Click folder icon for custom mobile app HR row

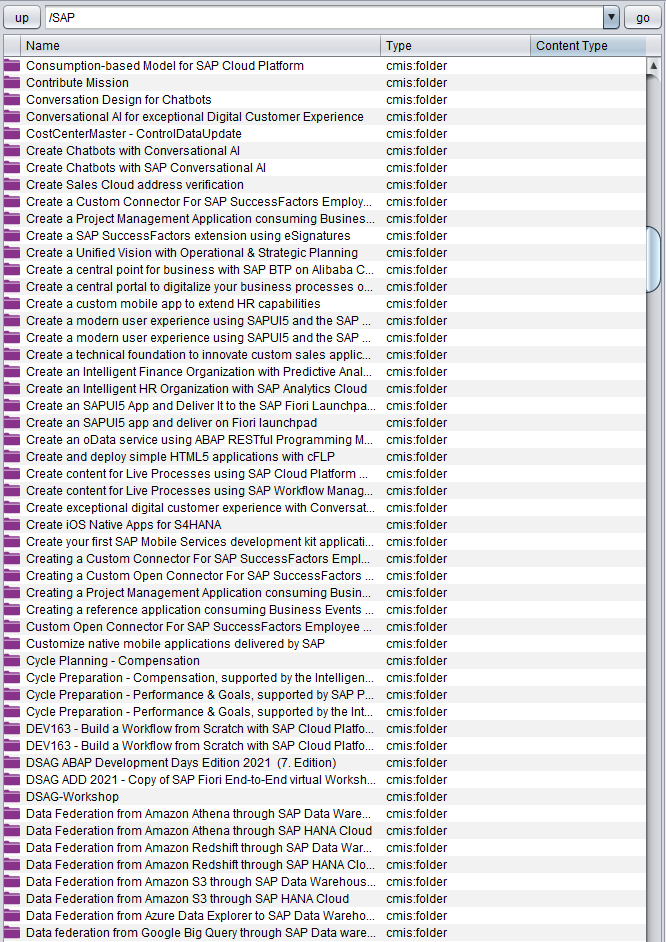coord(12,304)
